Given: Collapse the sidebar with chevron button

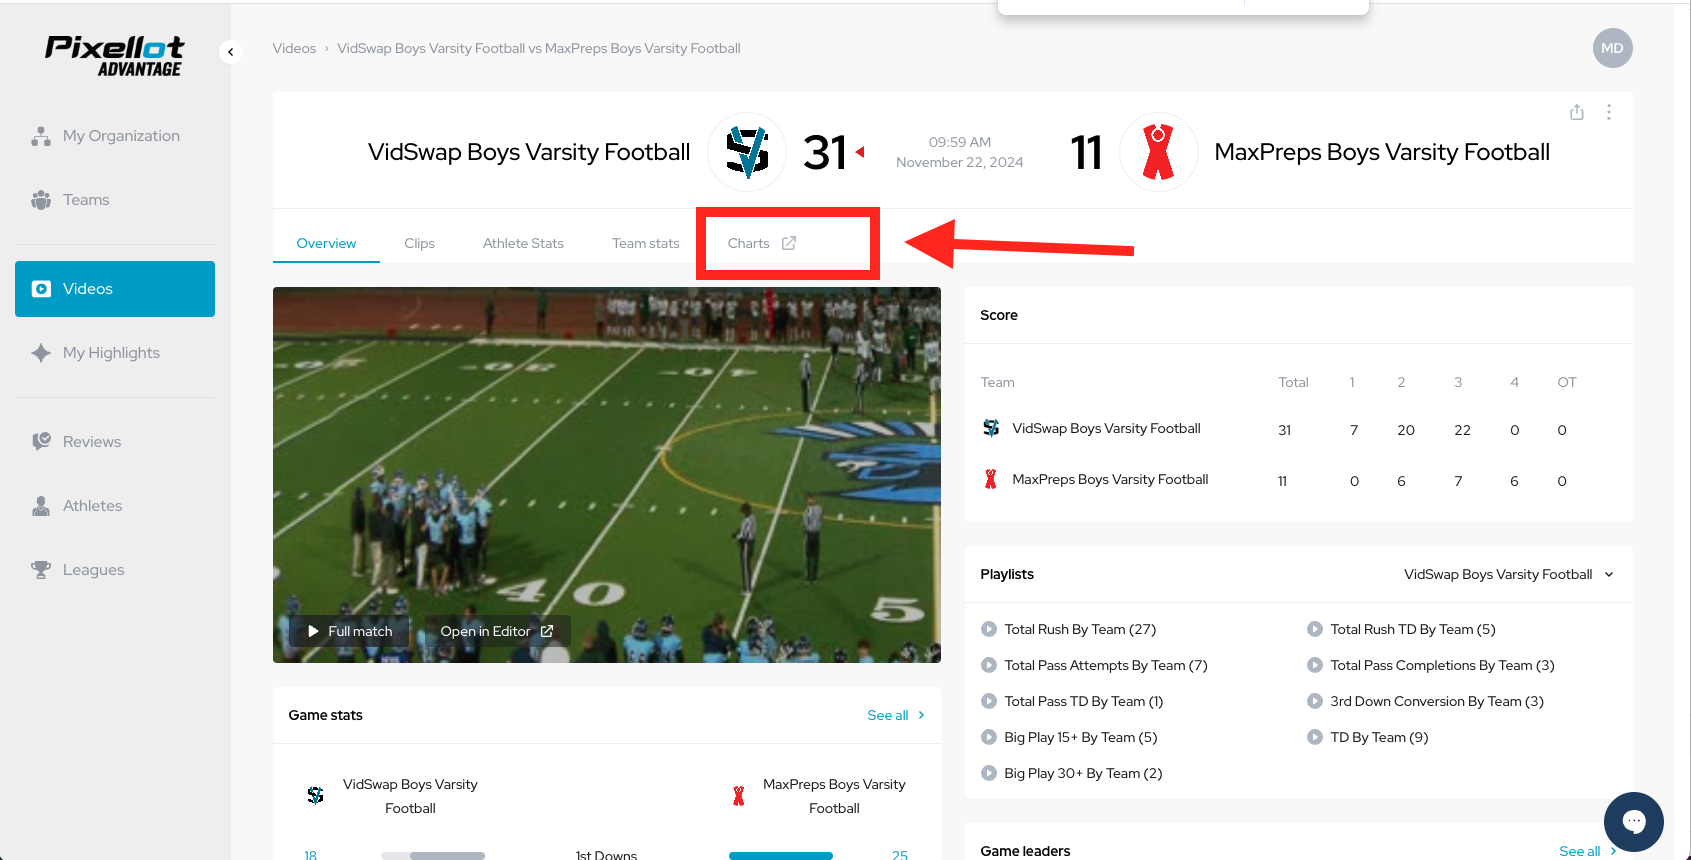Looking at the screenshot, I should (x=231, y=51).
